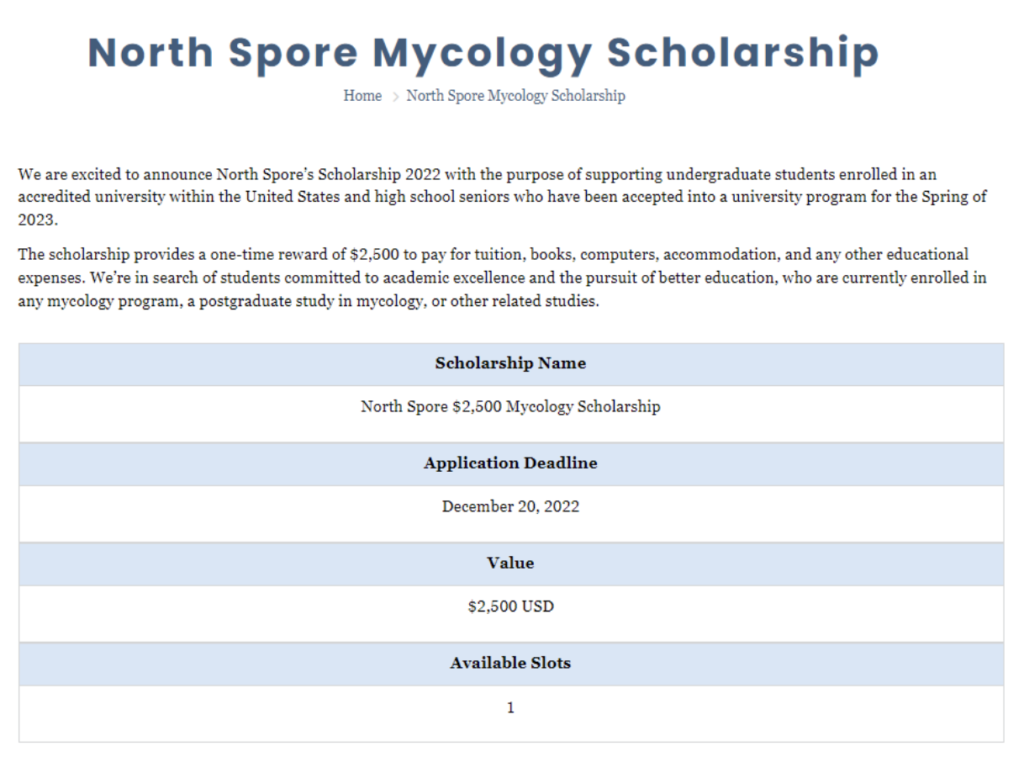The height and width of the screenshot is (757, 1024).
Task: Select North Spore Mycology Scholarship breadcrumb
Action: click(x=515, y=96)
